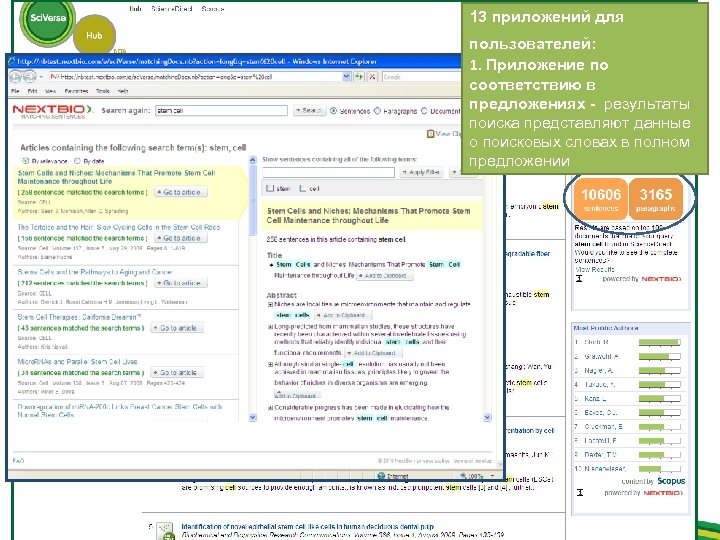720x540 pixels.
Task: Open the File menu
Action: (15, 91)
